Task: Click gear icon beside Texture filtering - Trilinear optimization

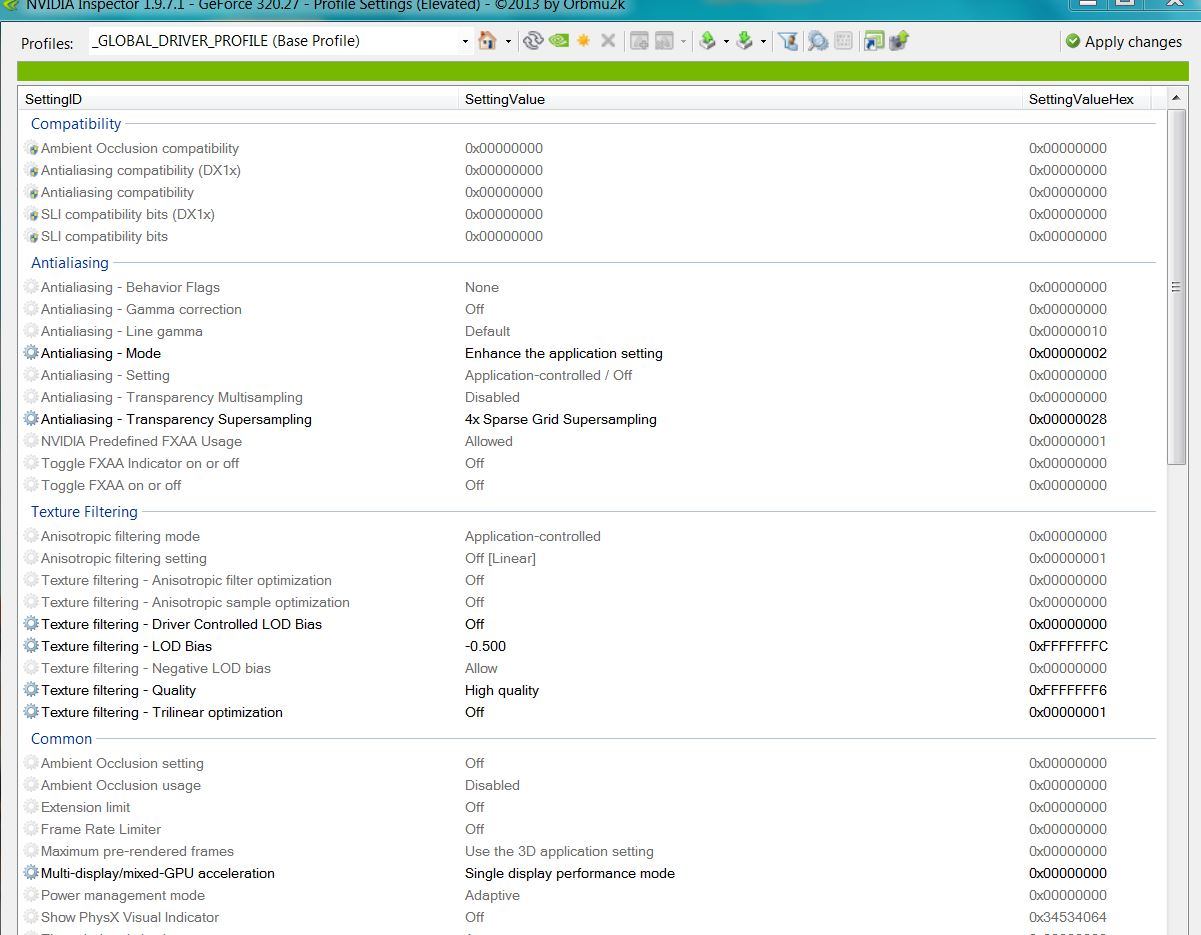Action: click(x=31, y=712)
